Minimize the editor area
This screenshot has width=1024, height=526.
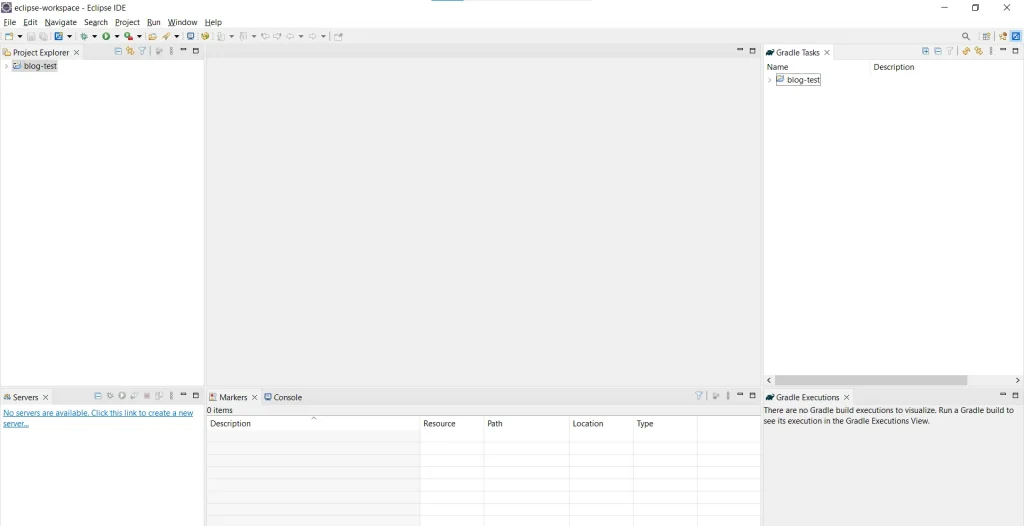point(740,50)
